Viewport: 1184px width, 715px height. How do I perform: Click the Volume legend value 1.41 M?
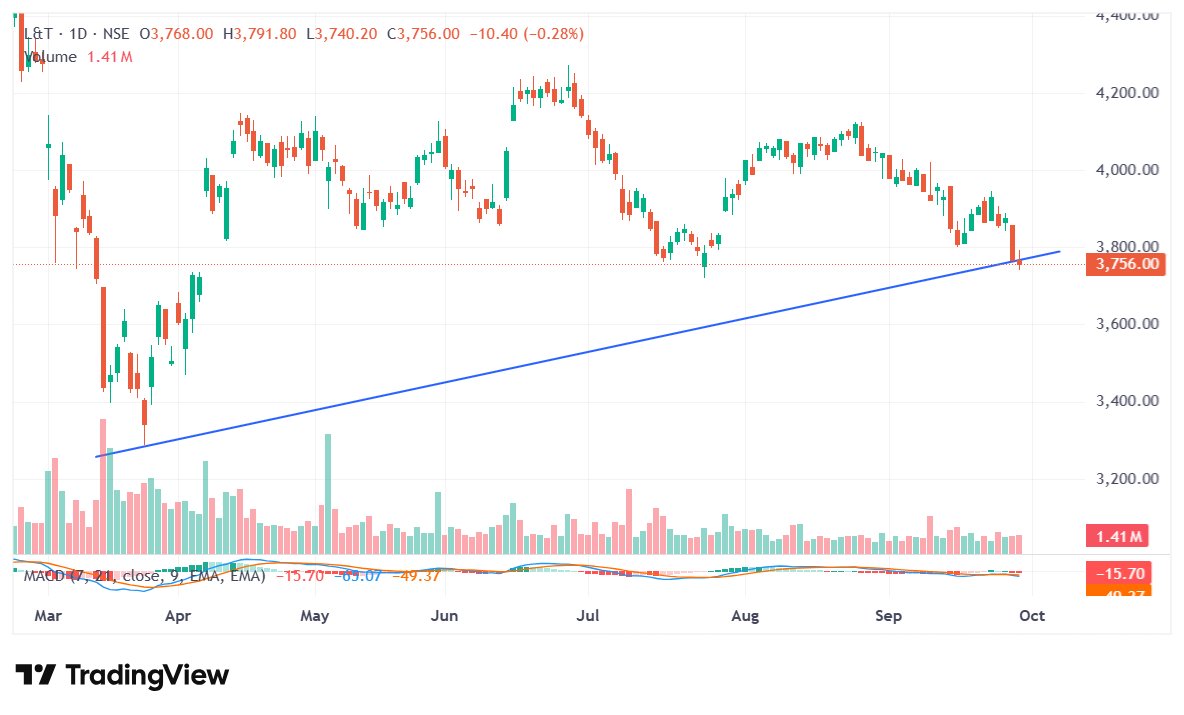pos(109,57)
